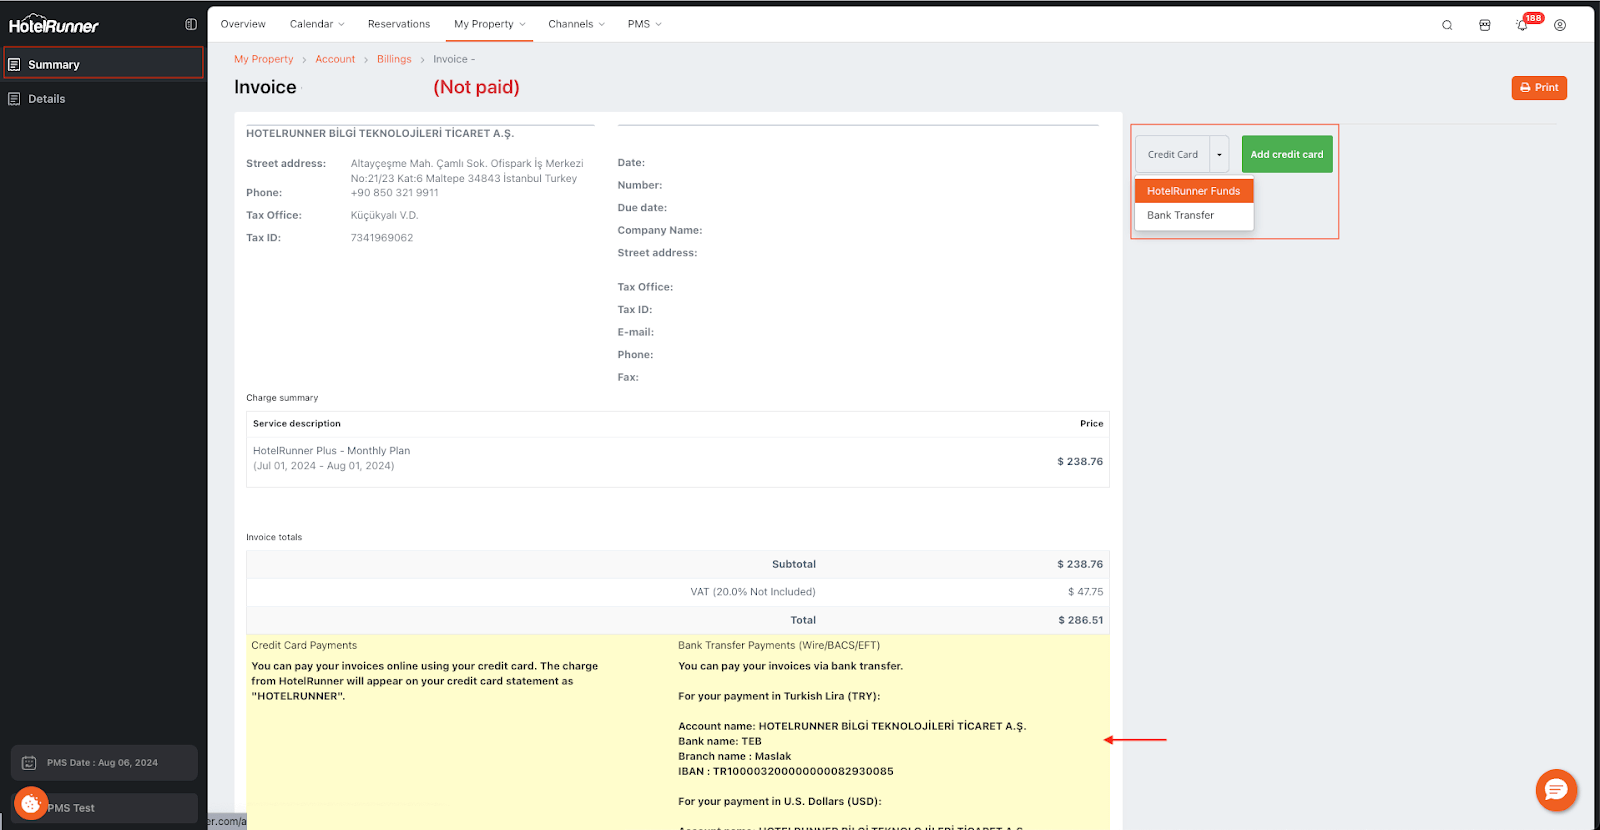Open the Channels dropdown menu
This screenshot has height=830, width=1600.
pyautogui.click(x=576, y=24)
